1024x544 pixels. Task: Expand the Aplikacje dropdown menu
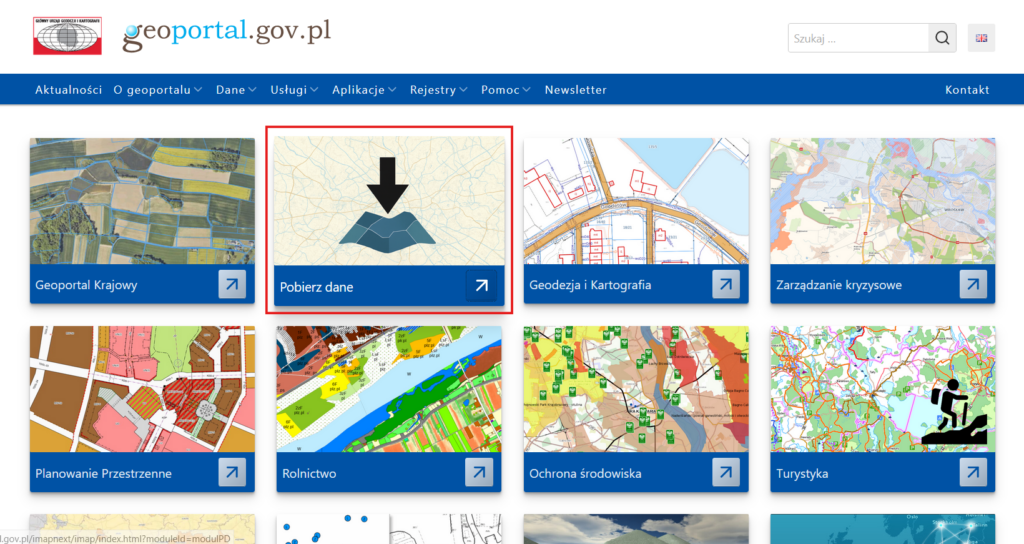(364, 90)
